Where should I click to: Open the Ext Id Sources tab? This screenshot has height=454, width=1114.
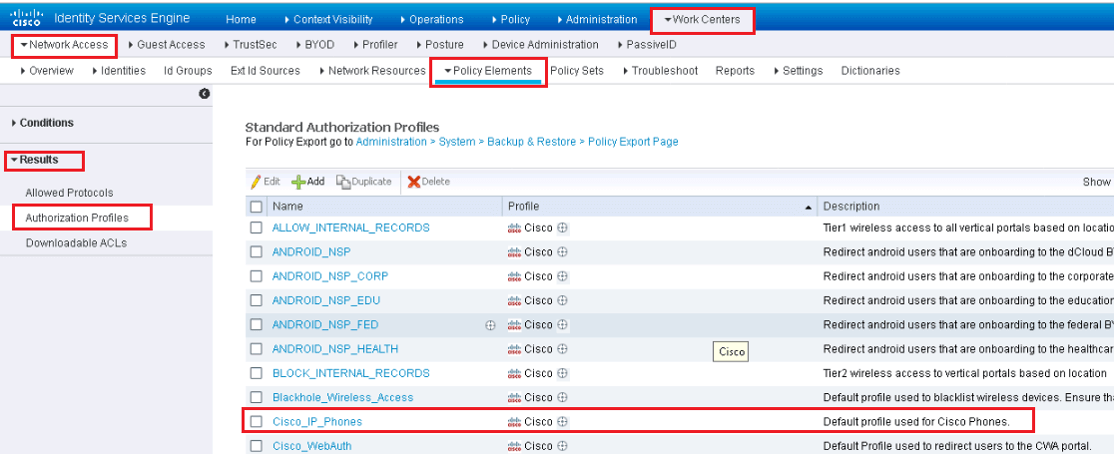click(x=265, y=70)
